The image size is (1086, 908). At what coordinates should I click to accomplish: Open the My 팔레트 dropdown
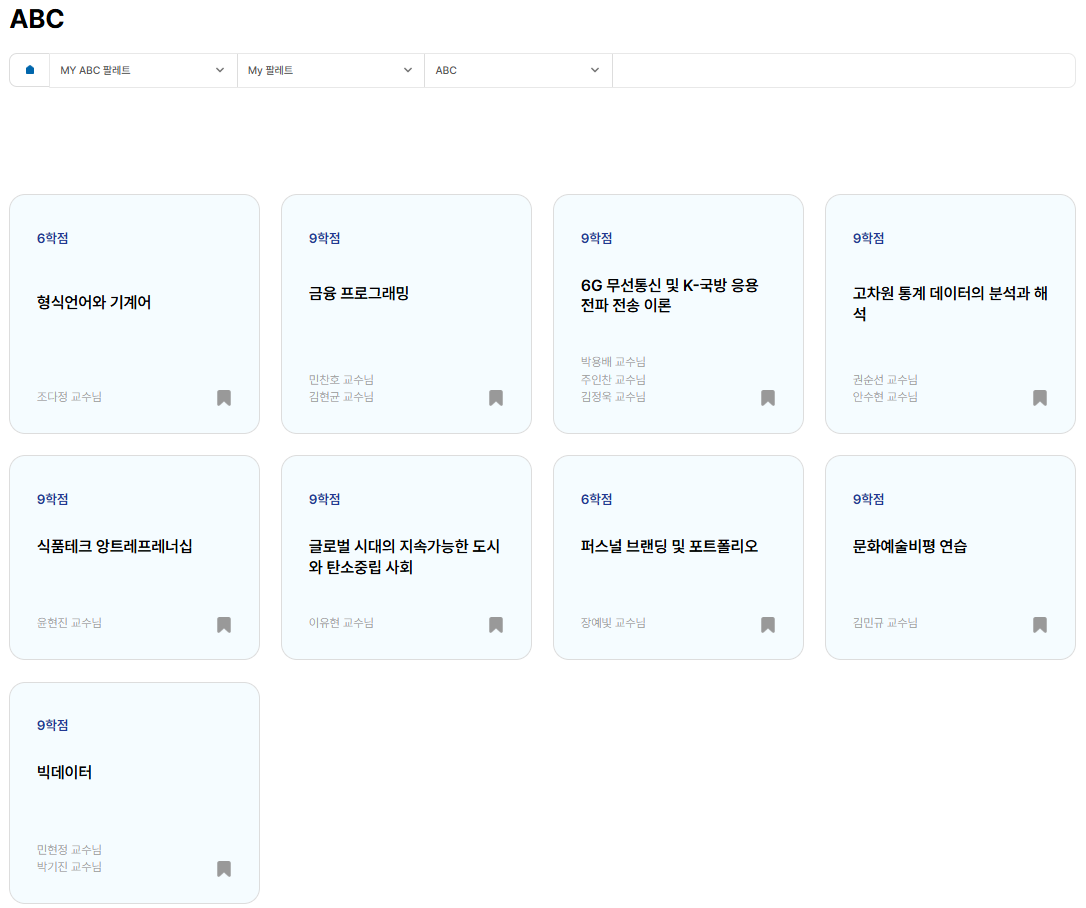(330, 70)
